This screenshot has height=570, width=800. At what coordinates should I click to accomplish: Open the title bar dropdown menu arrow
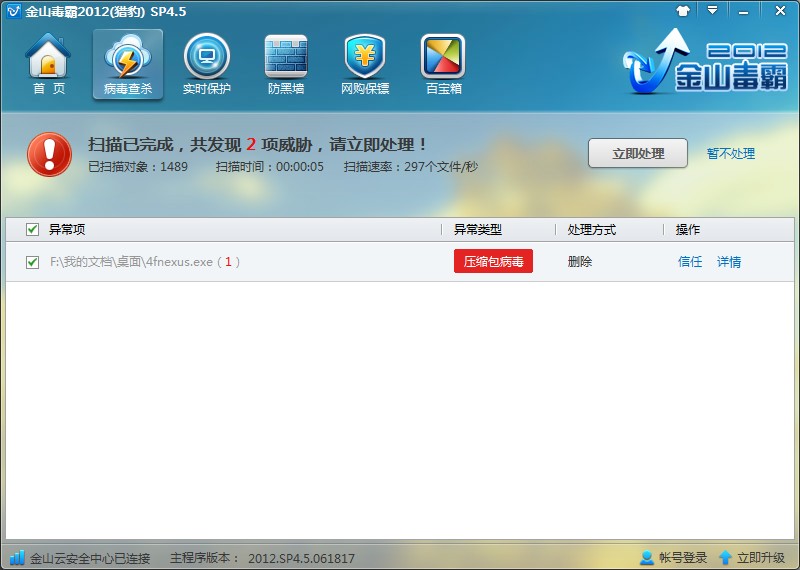point(712,10)
